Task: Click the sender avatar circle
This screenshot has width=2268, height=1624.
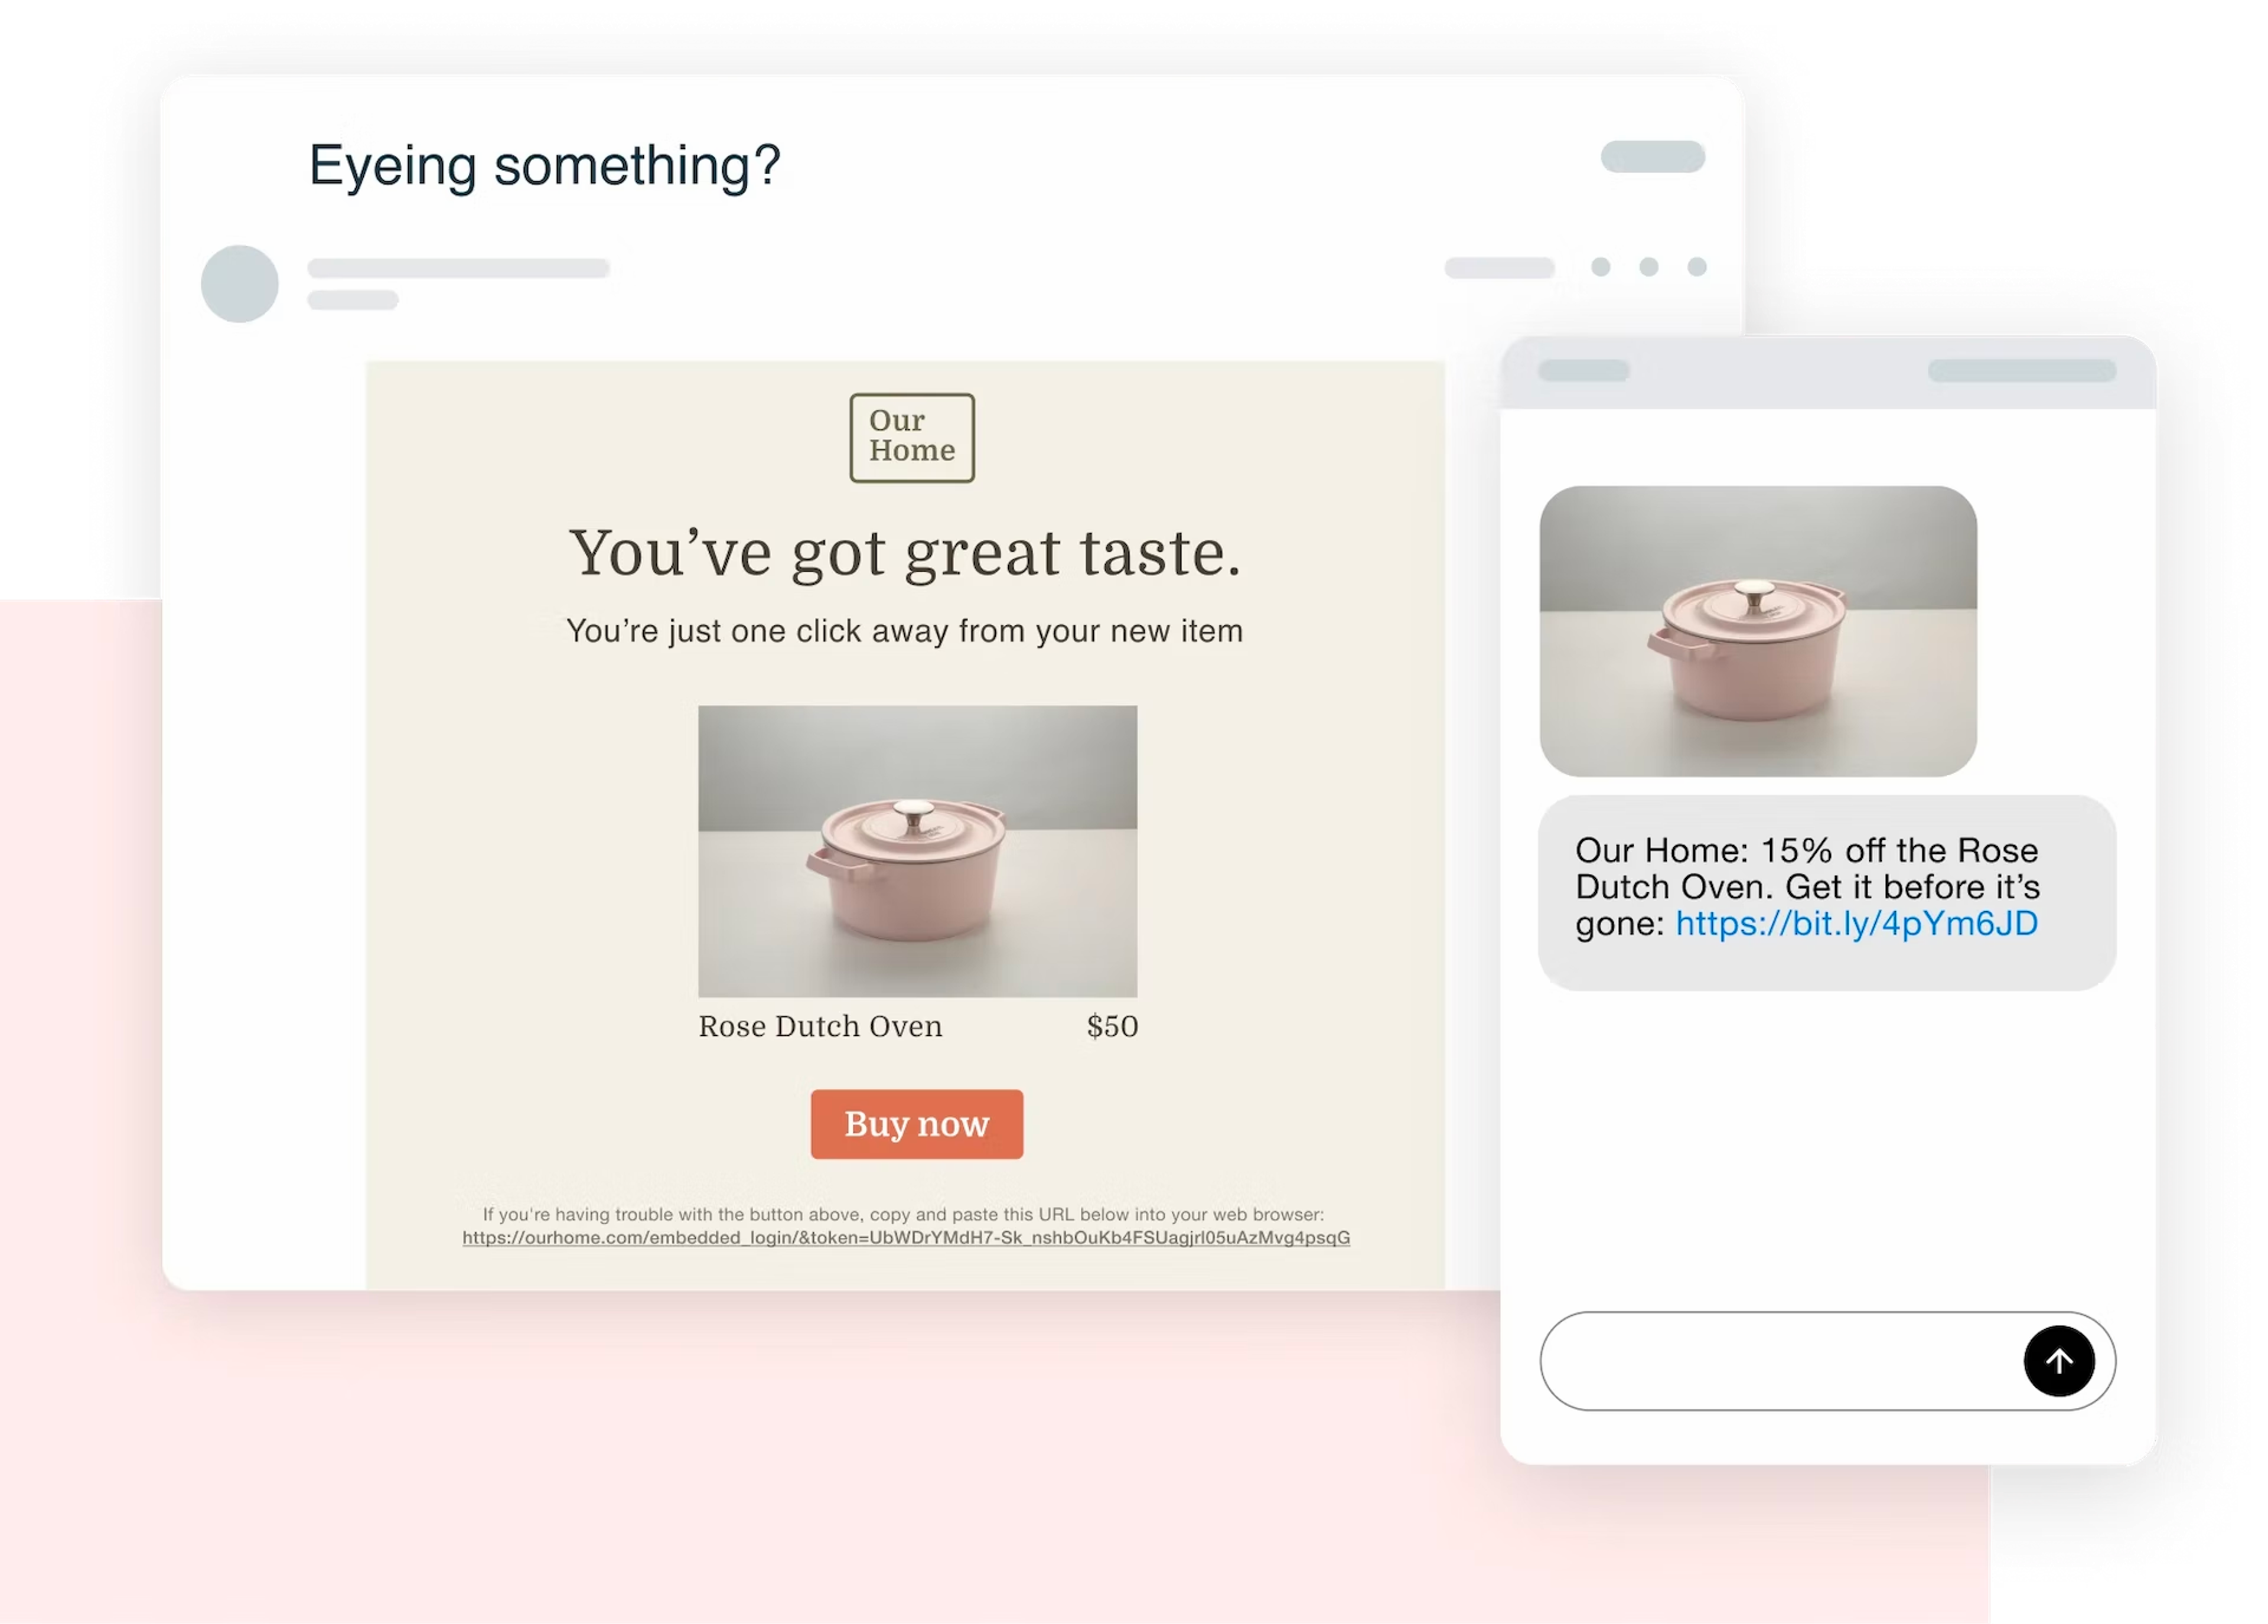Action: [x=239, y=283]
